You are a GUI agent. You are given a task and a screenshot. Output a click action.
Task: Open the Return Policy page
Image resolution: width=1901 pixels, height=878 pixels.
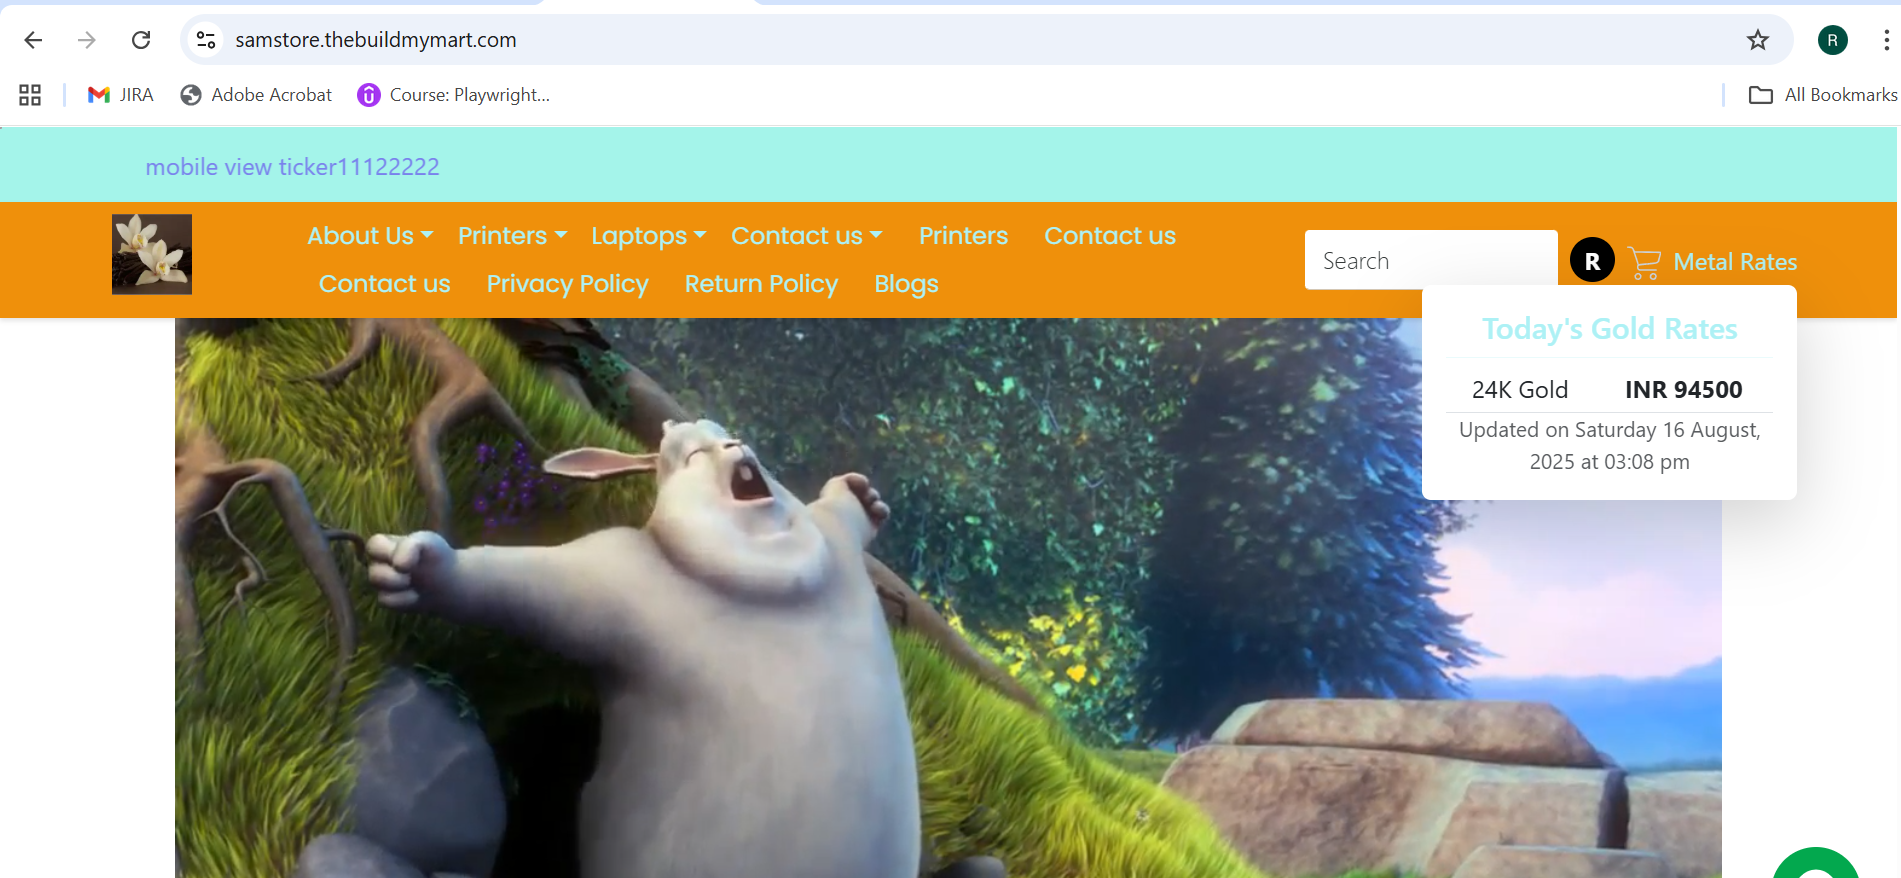[x=761, y=284]
